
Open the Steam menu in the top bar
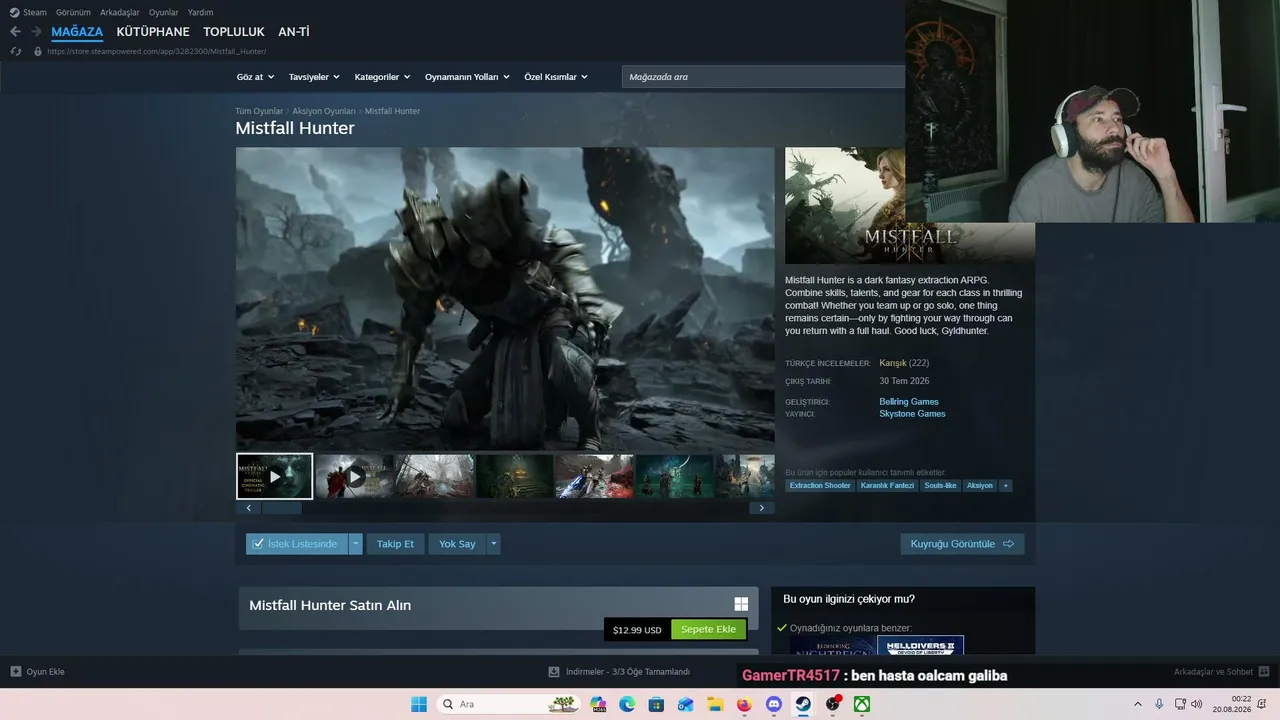click(x=28, y=13)
